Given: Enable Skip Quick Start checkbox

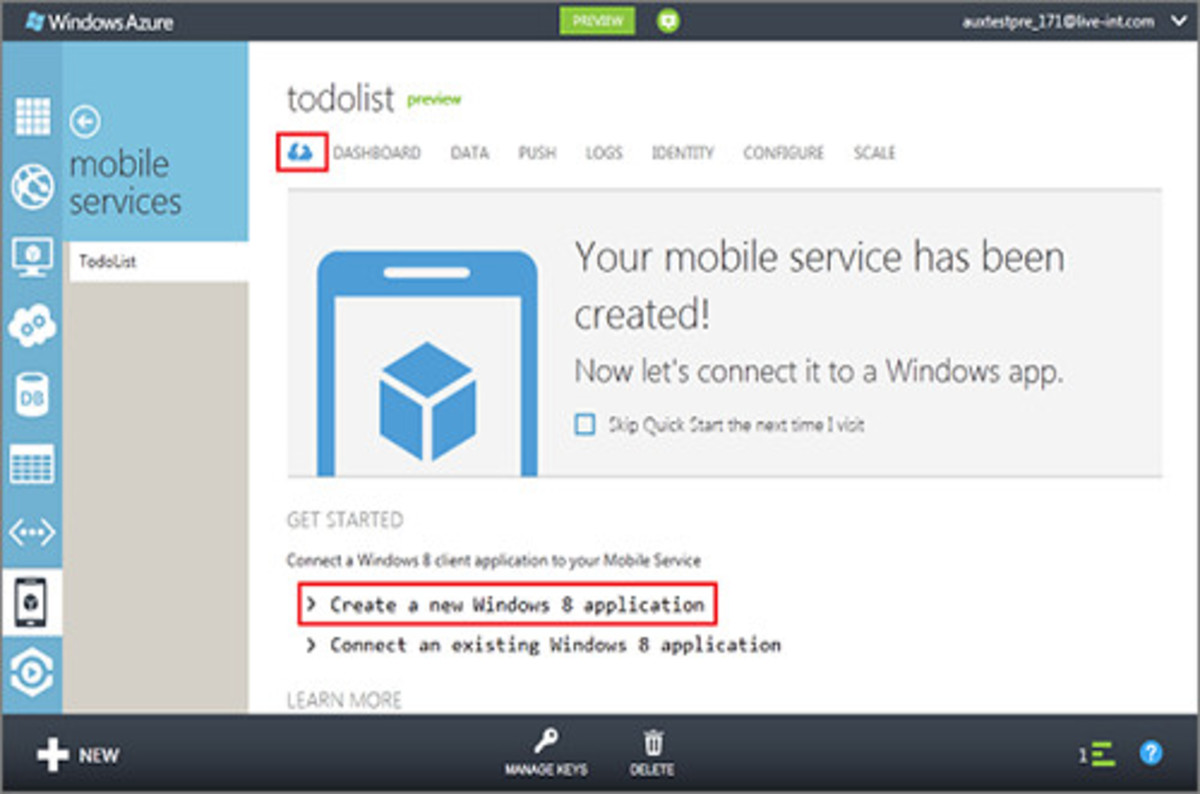Looking at the screenshot, I should [585, 425].
